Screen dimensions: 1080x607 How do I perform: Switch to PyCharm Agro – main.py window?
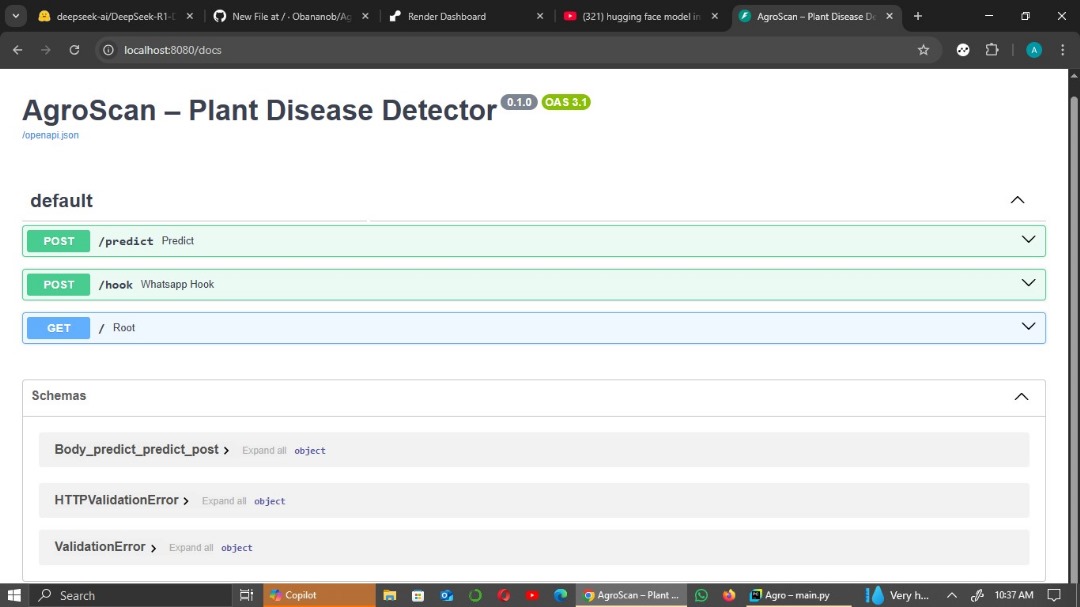click(798, 595)
